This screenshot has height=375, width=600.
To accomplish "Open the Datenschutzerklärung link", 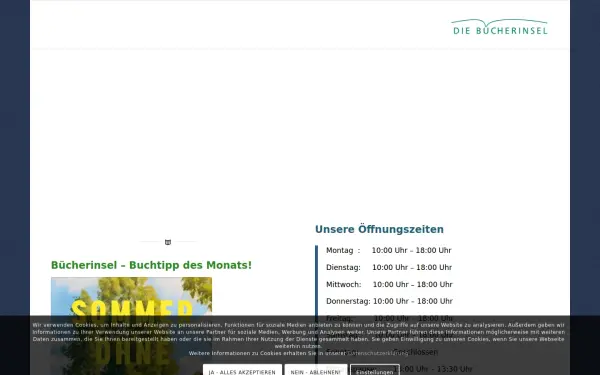I will tap(377, 353).
